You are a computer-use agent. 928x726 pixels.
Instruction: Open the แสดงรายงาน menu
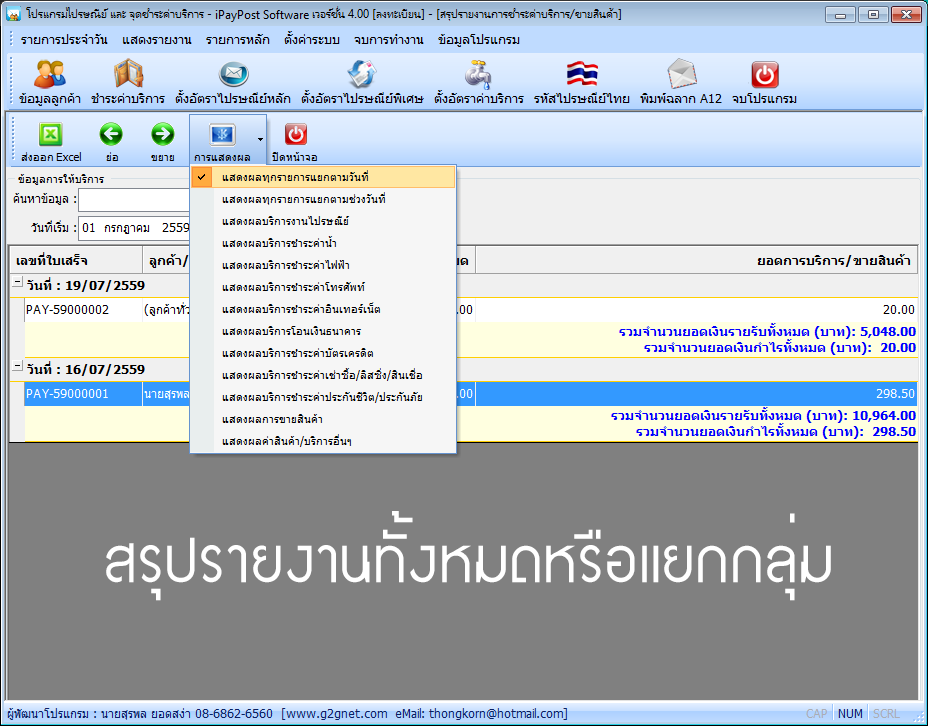157,40
